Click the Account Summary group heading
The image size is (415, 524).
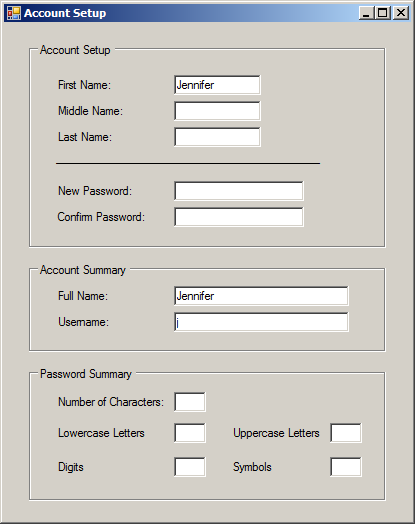pyautogui.click(x=83, y=270)
